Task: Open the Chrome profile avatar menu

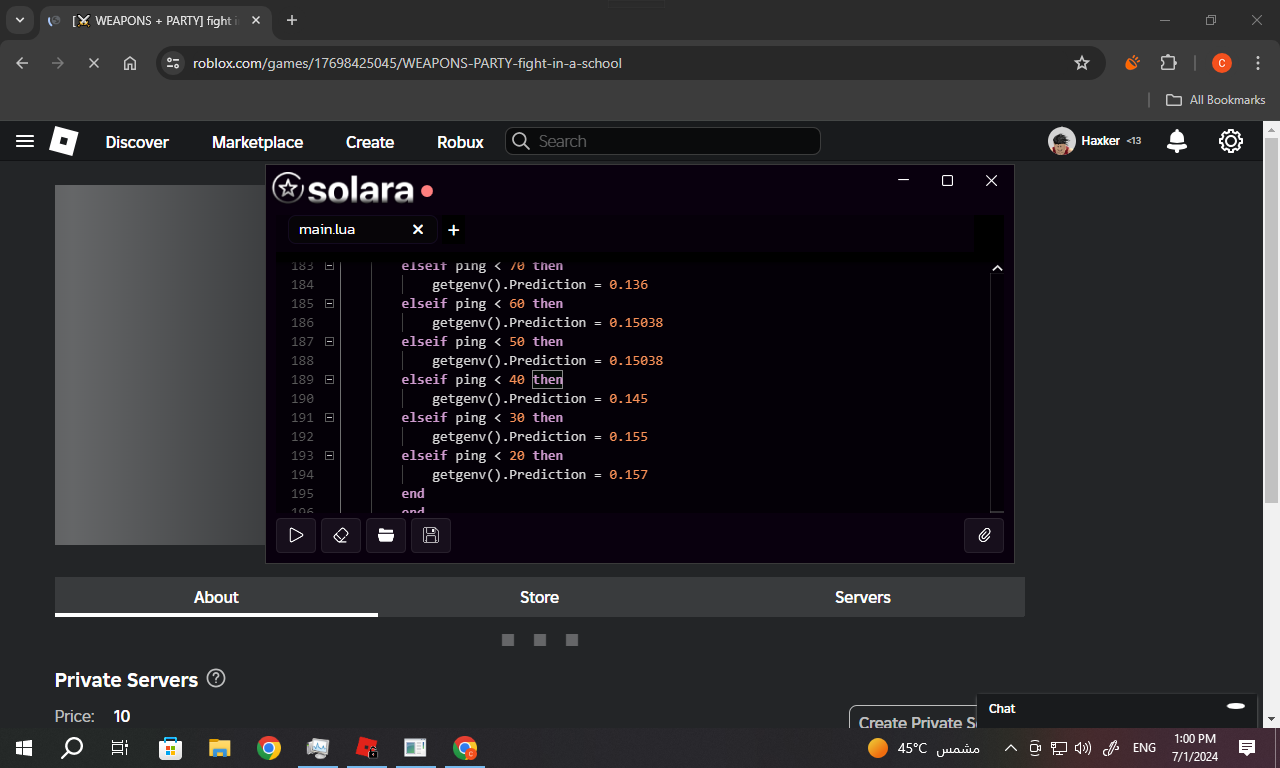Action: pyautogui.click(x=1221, y=63)
